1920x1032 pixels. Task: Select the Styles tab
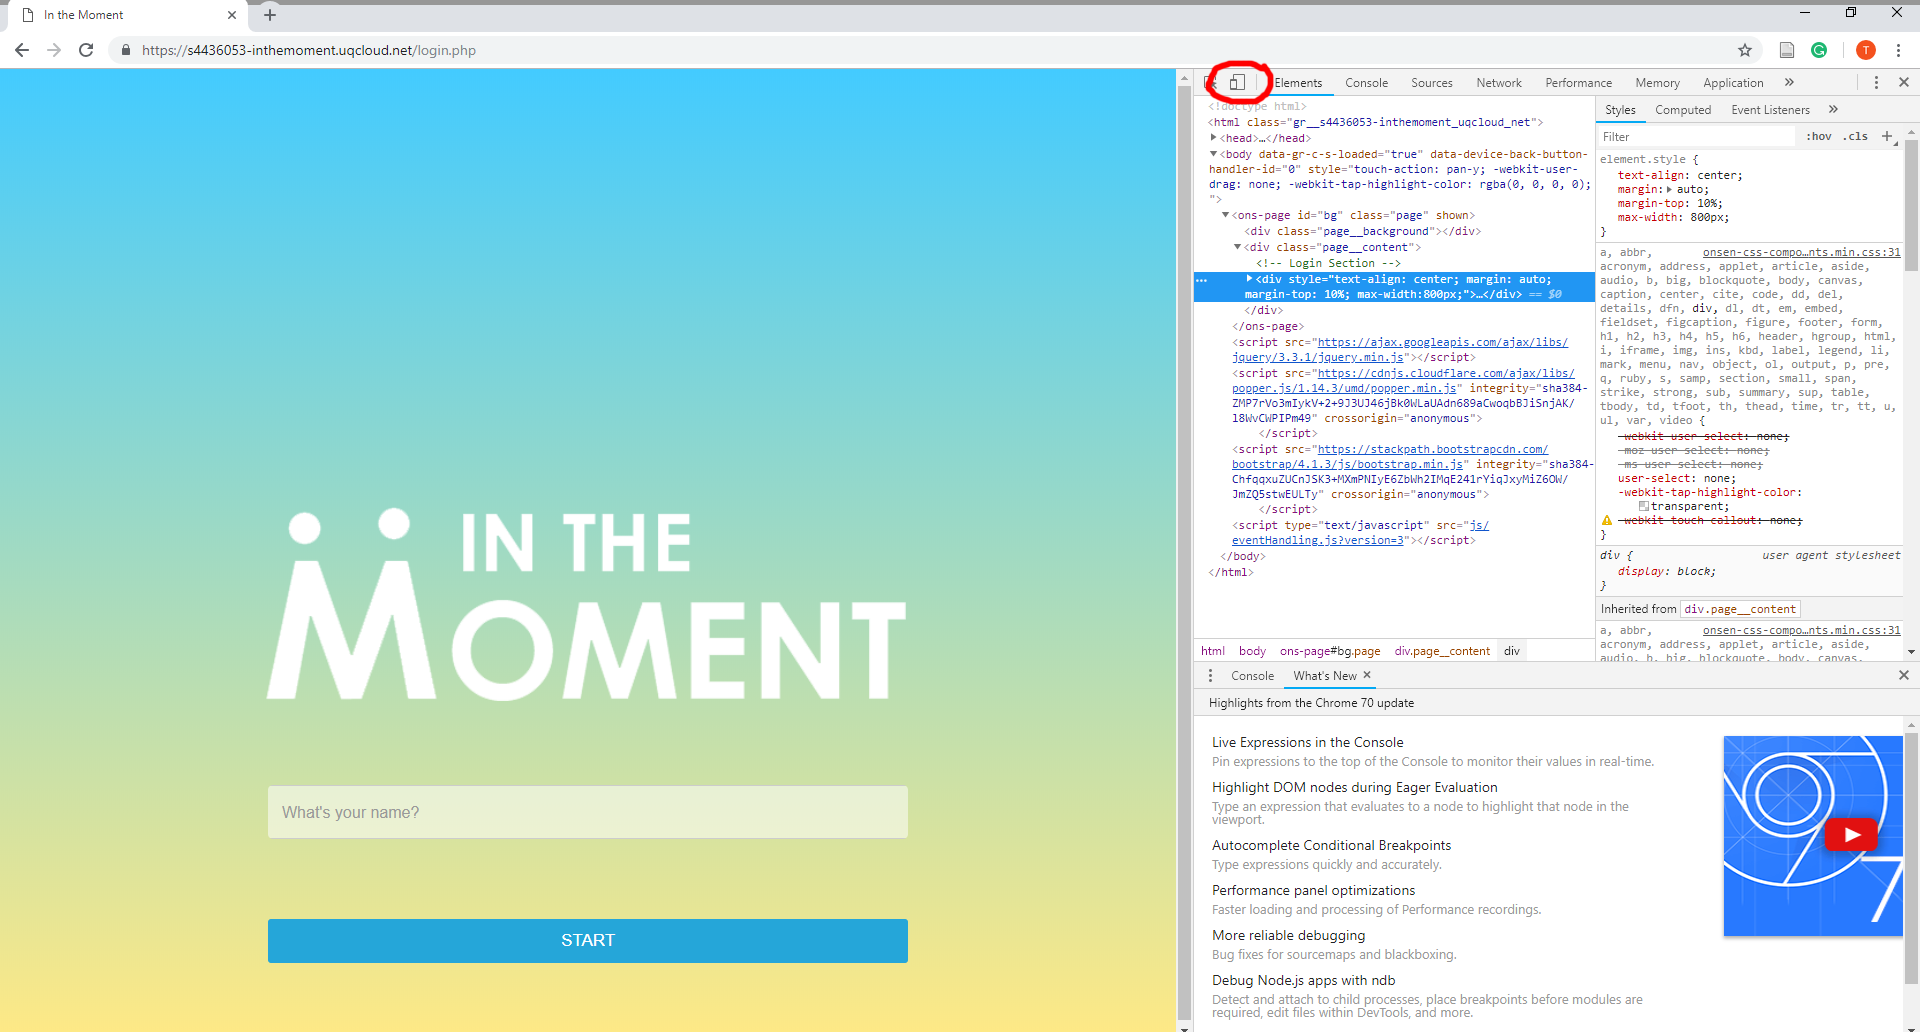pos(1620,110)
